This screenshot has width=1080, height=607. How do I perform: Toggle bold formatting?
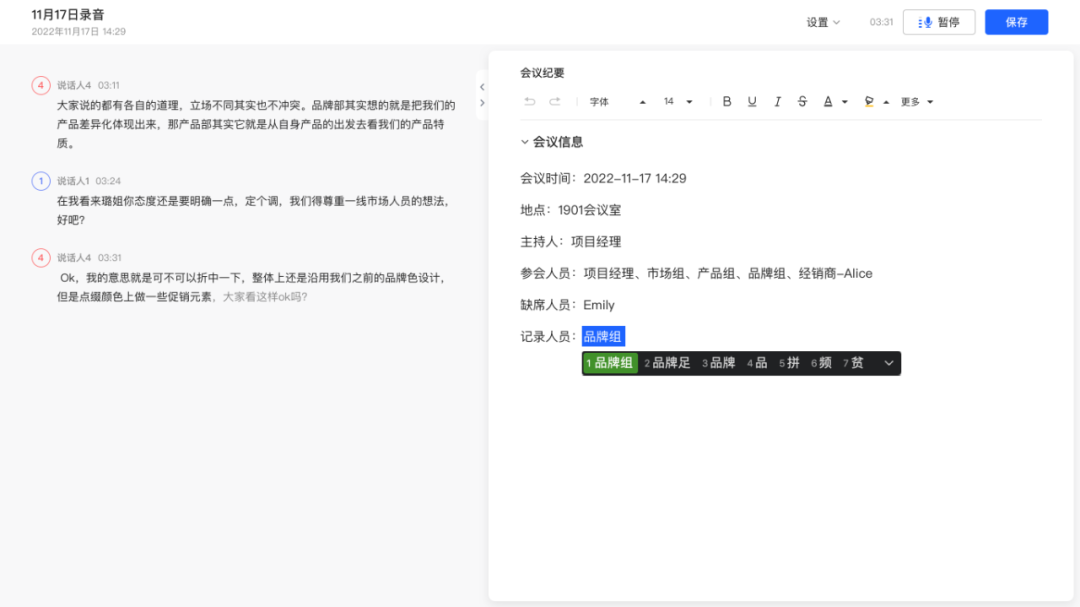[727, 102]
